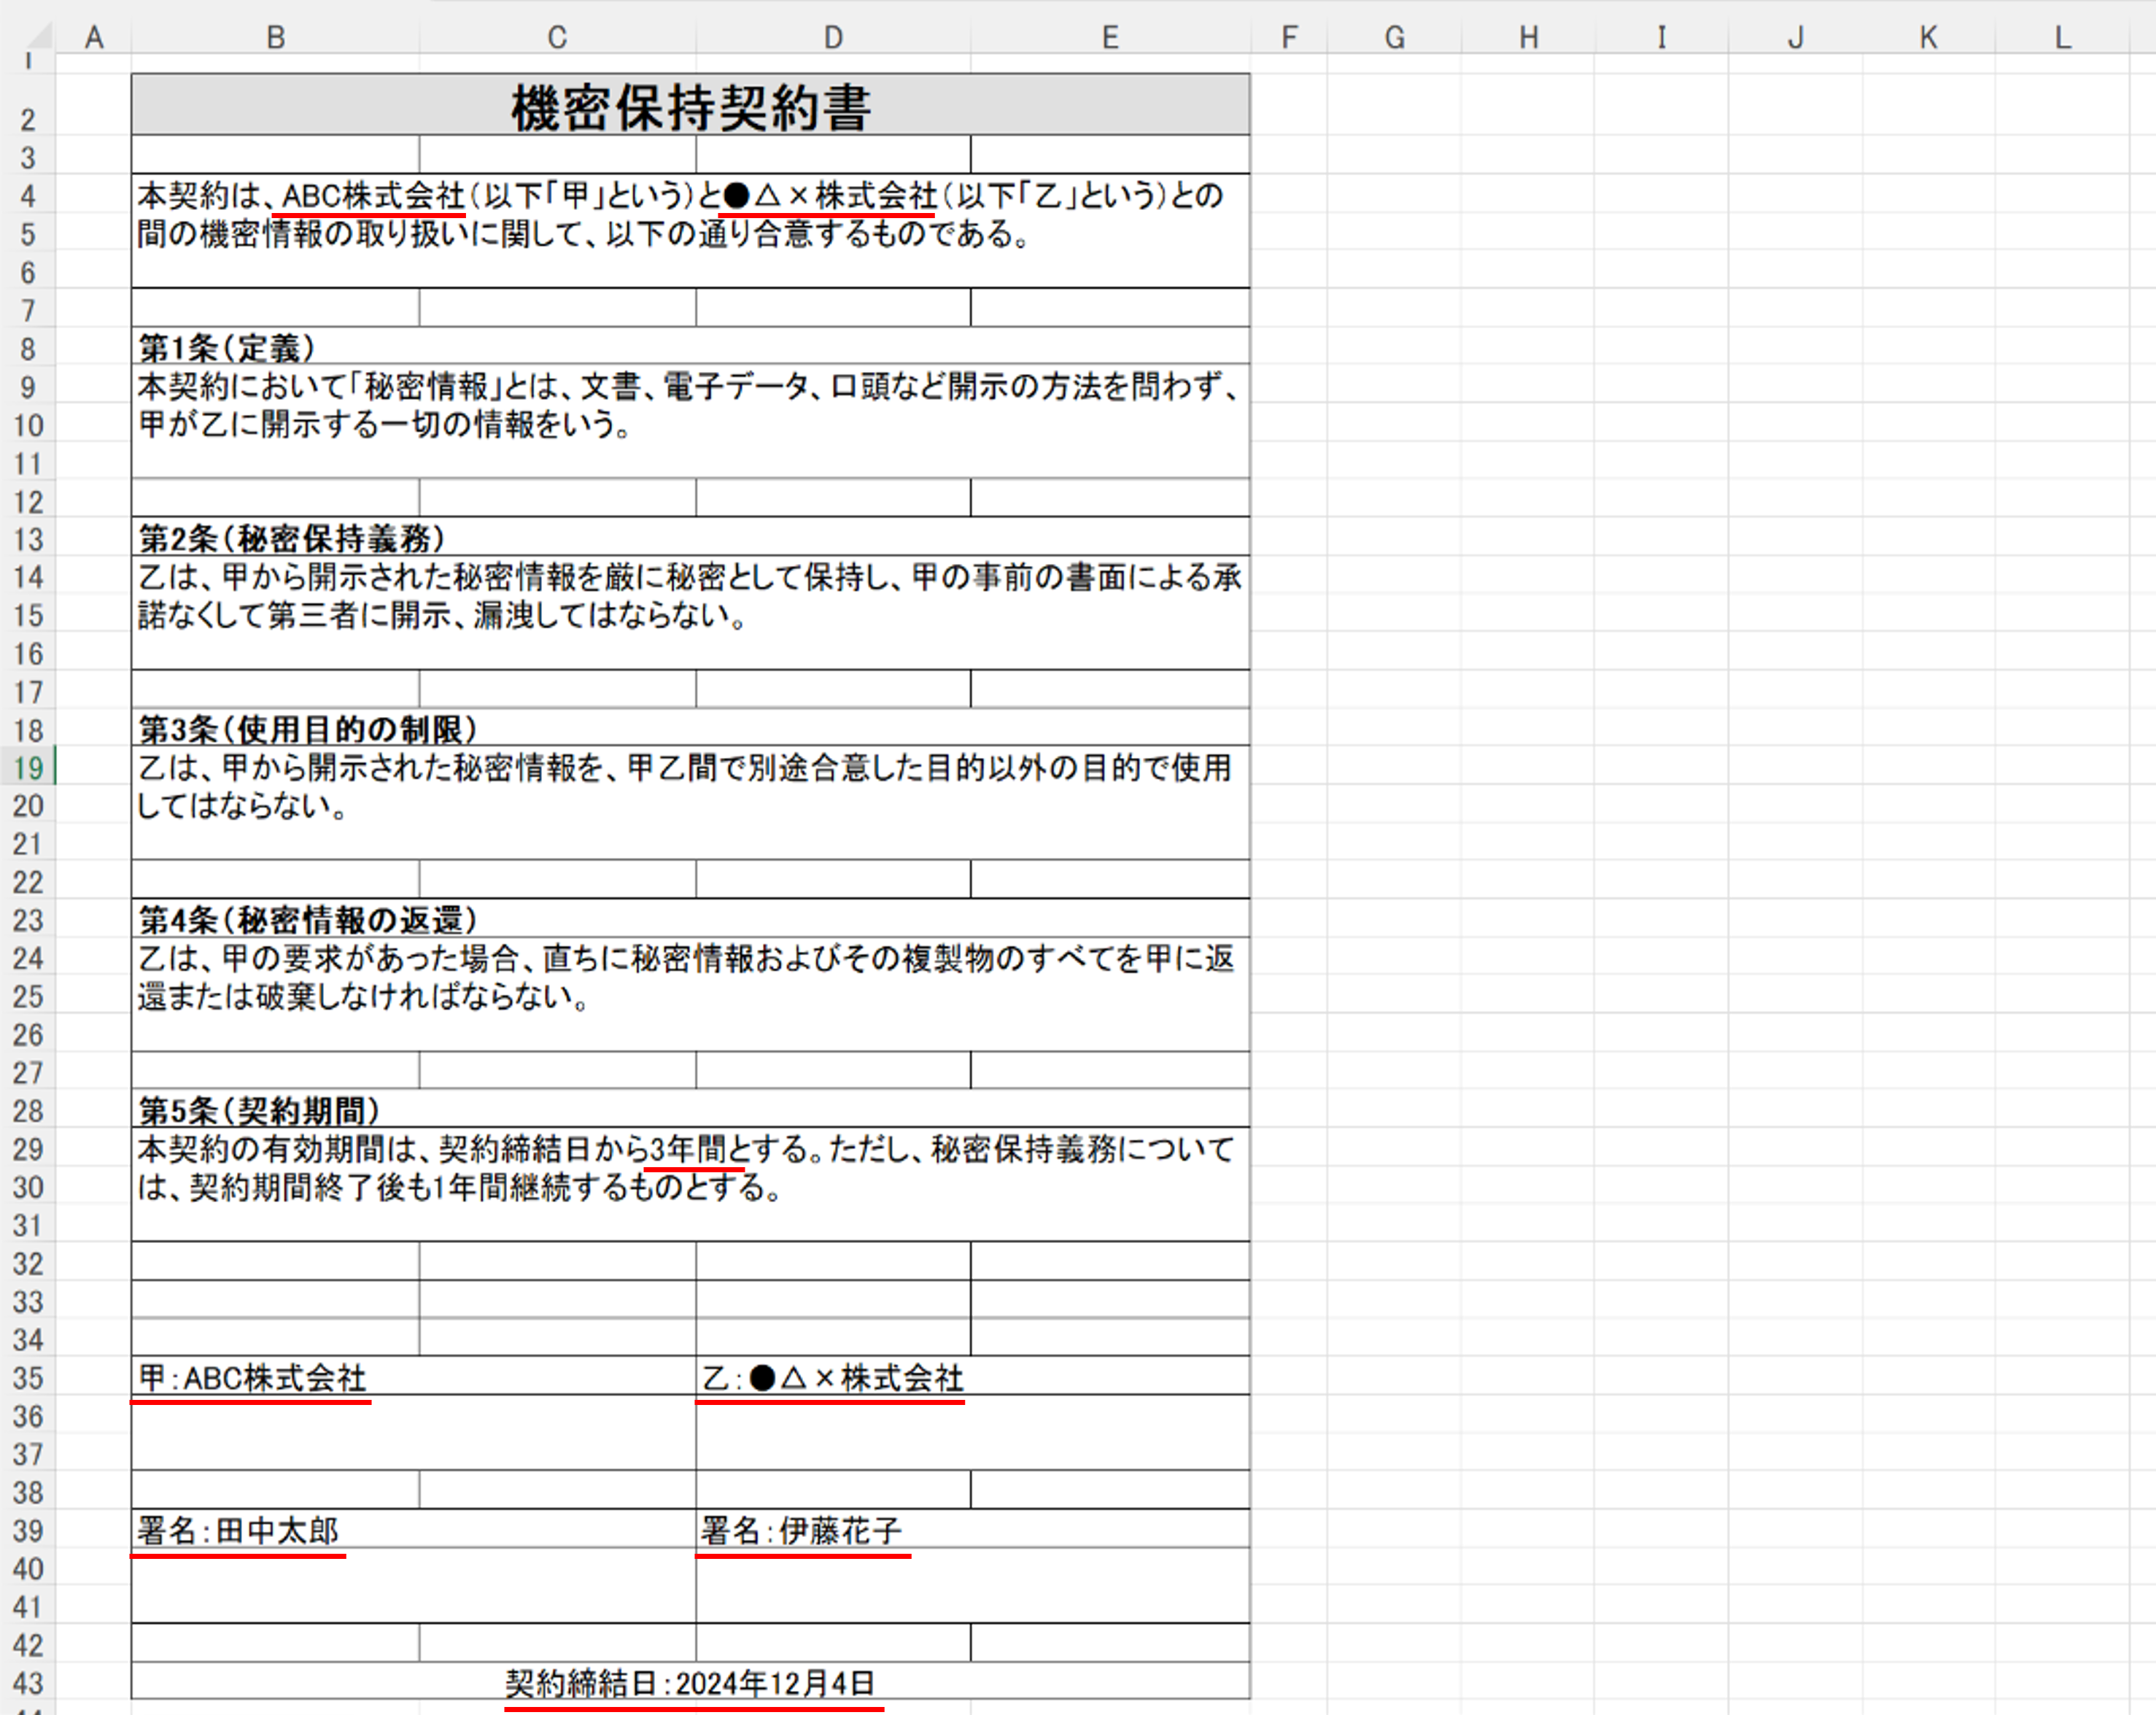The height and width of the screenshot is (1715, 2156).
Task: Click the 契約締結日：2024年12月4日 cell
Action: pyautogui.click(x=690, y=1683)
